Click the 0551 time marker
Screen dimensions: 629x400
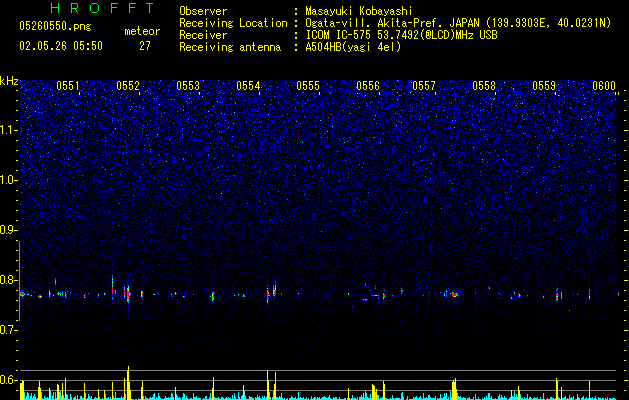coord(68,86)
